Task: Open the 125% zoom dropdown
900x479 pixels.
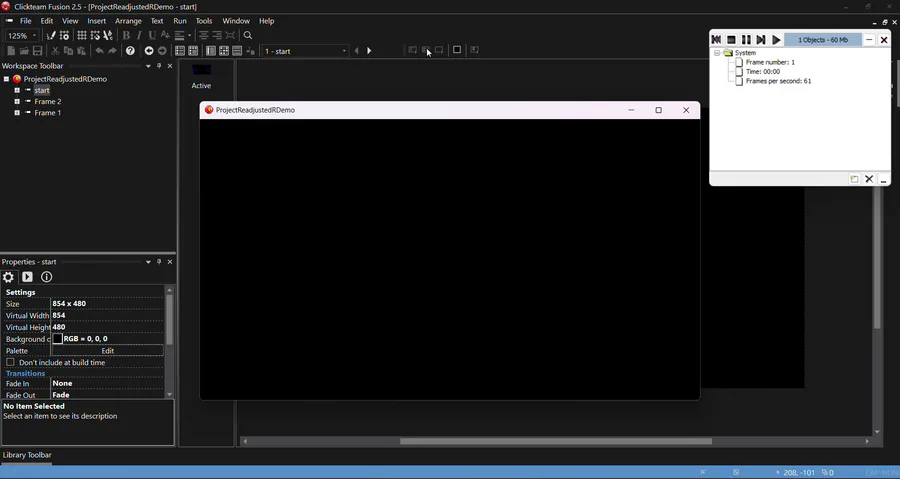Action: pos(34,36)
